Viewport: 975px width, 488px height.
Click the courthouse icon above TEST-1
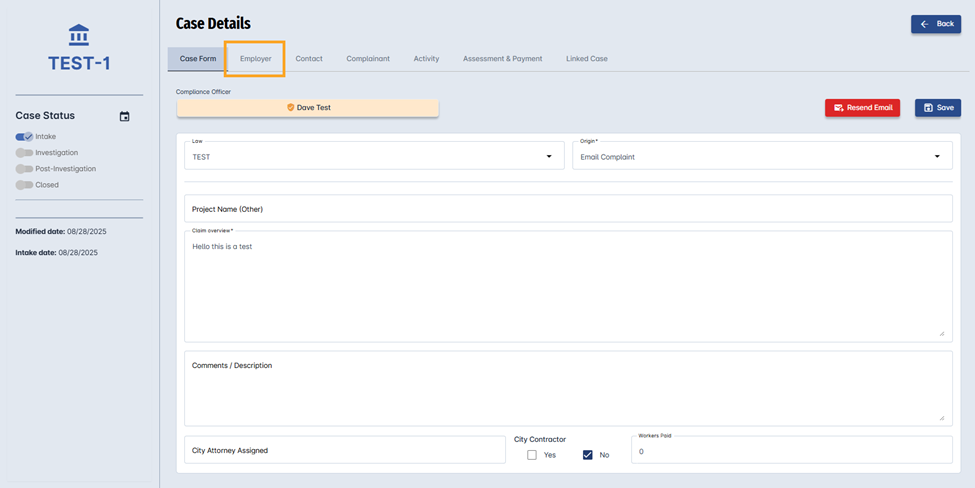click(x=79, y=35)
